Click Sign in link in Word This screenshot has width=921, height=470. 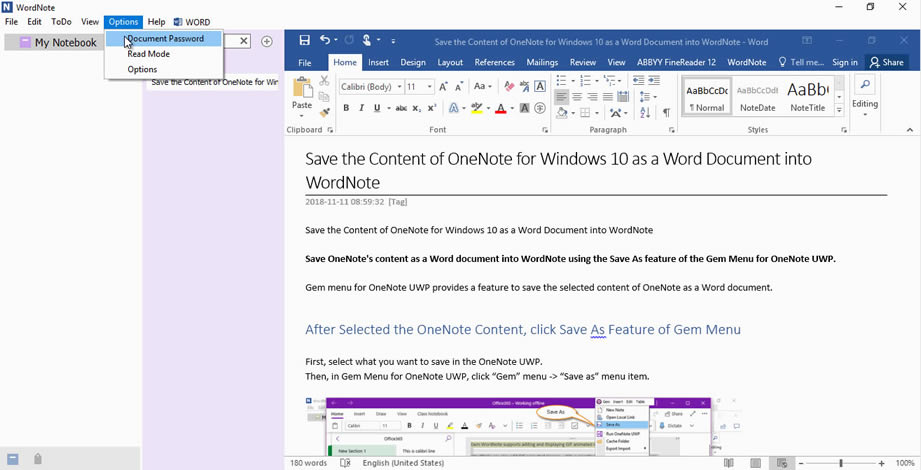click(844, 62)
